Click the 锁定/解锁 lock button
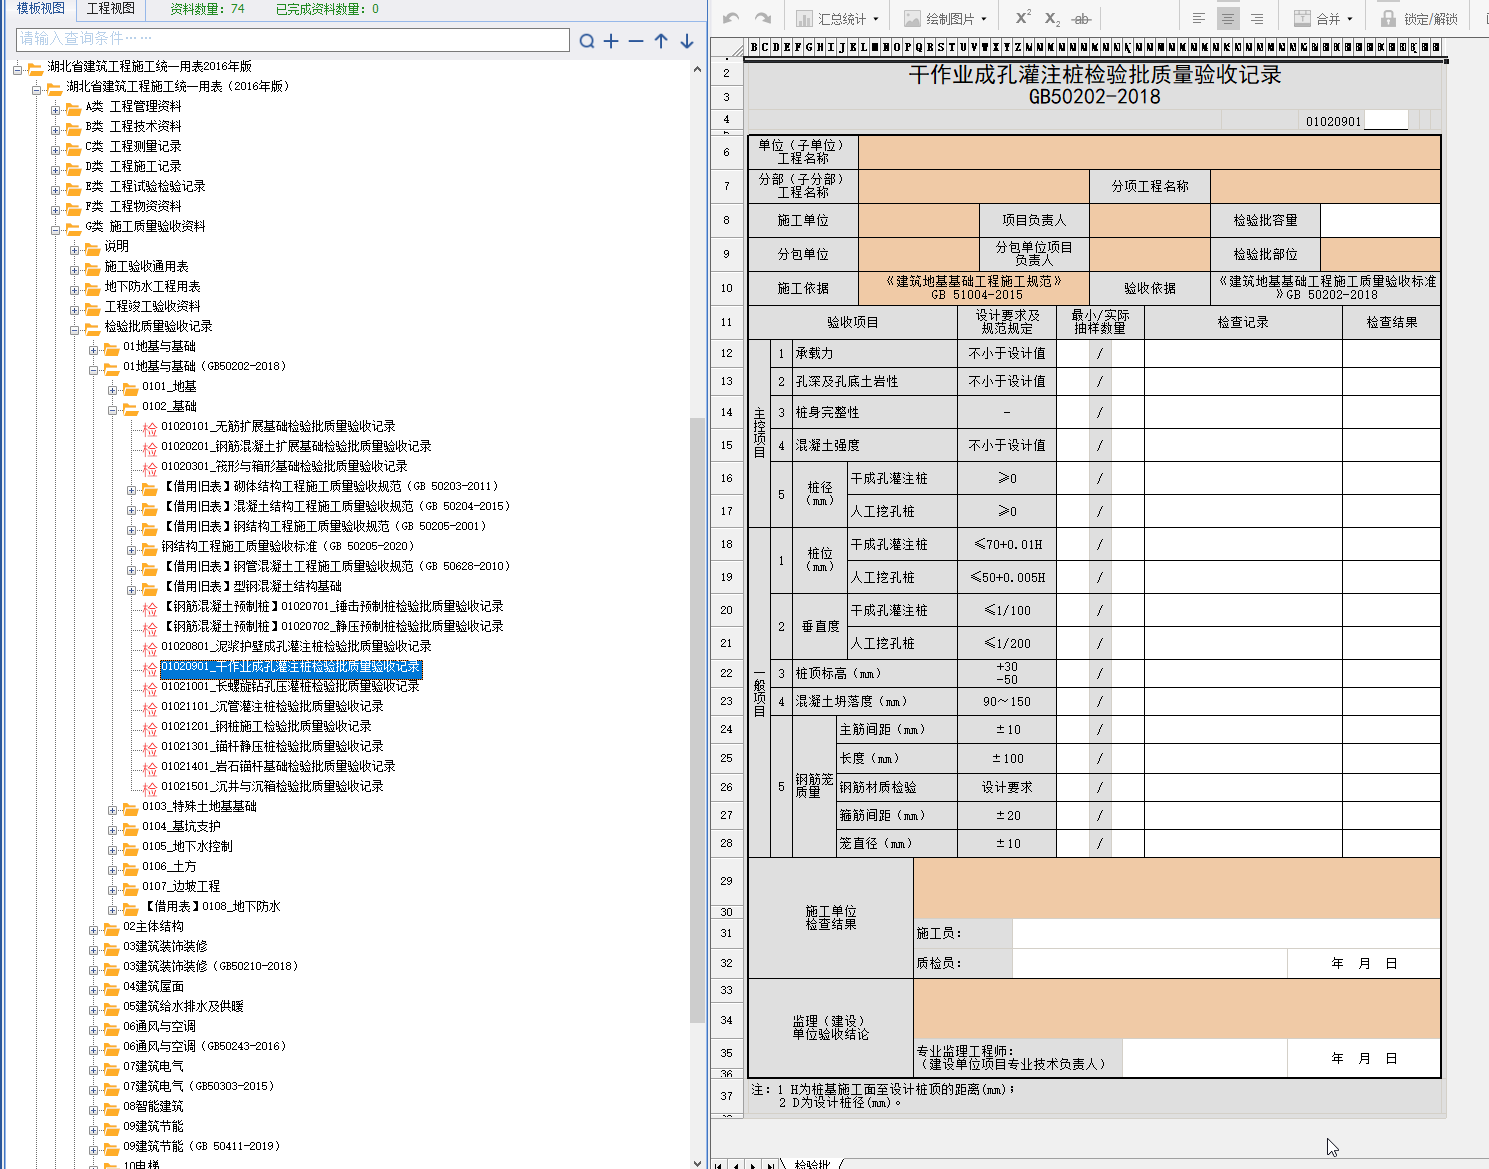This screenshot has width=1489, height=1169. [x=1419, y=18]
